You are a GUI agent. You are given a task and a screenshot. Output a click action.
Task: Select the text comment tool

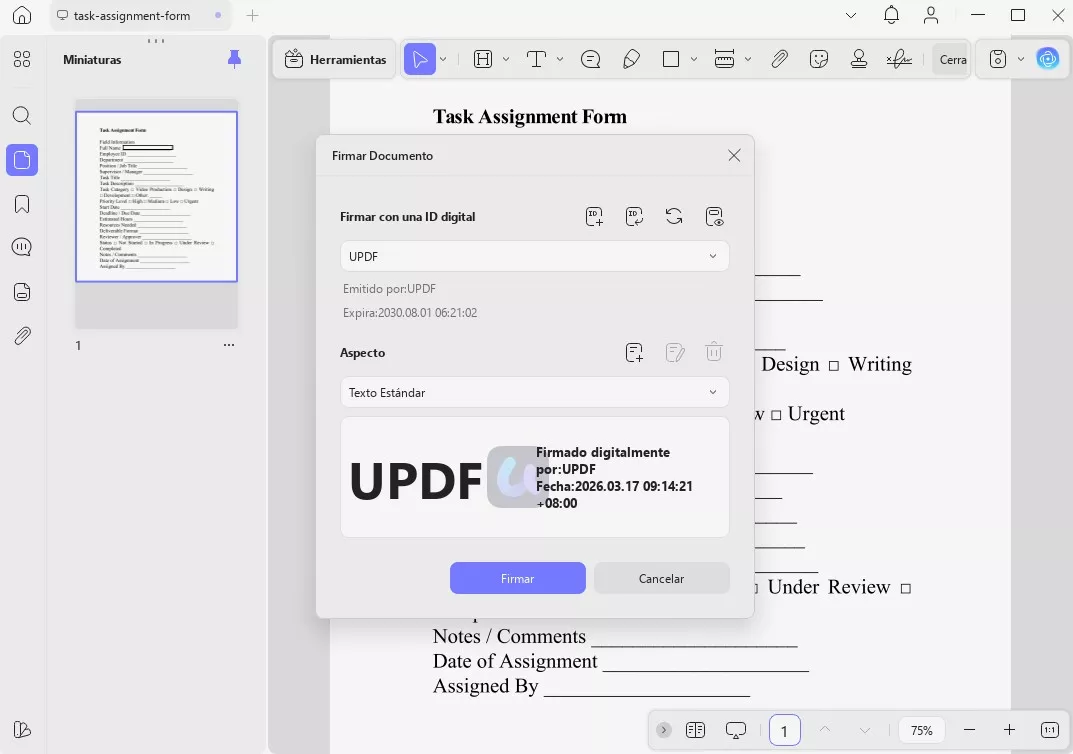click(x=536, y=60)
